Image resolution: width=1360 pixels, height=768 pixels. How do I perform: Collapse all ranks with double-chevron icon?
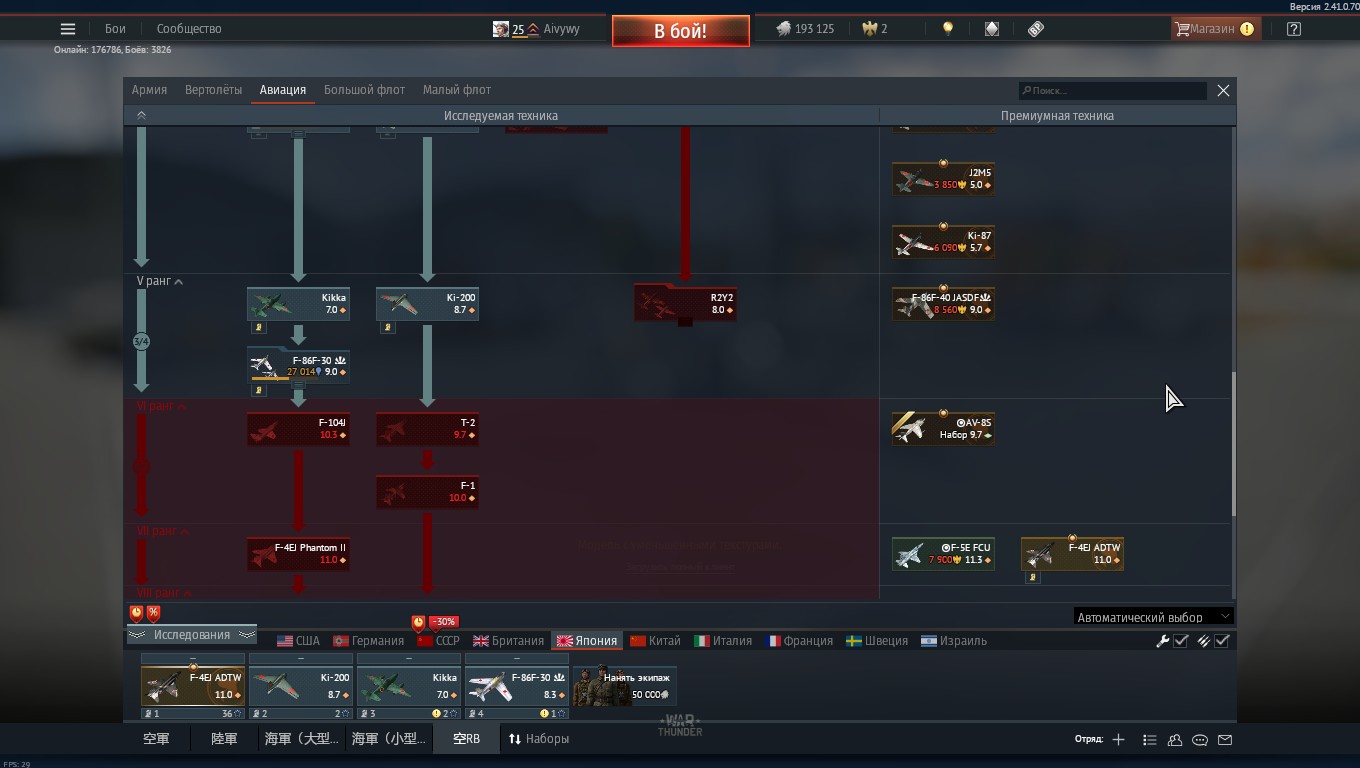tap(141, 116)
